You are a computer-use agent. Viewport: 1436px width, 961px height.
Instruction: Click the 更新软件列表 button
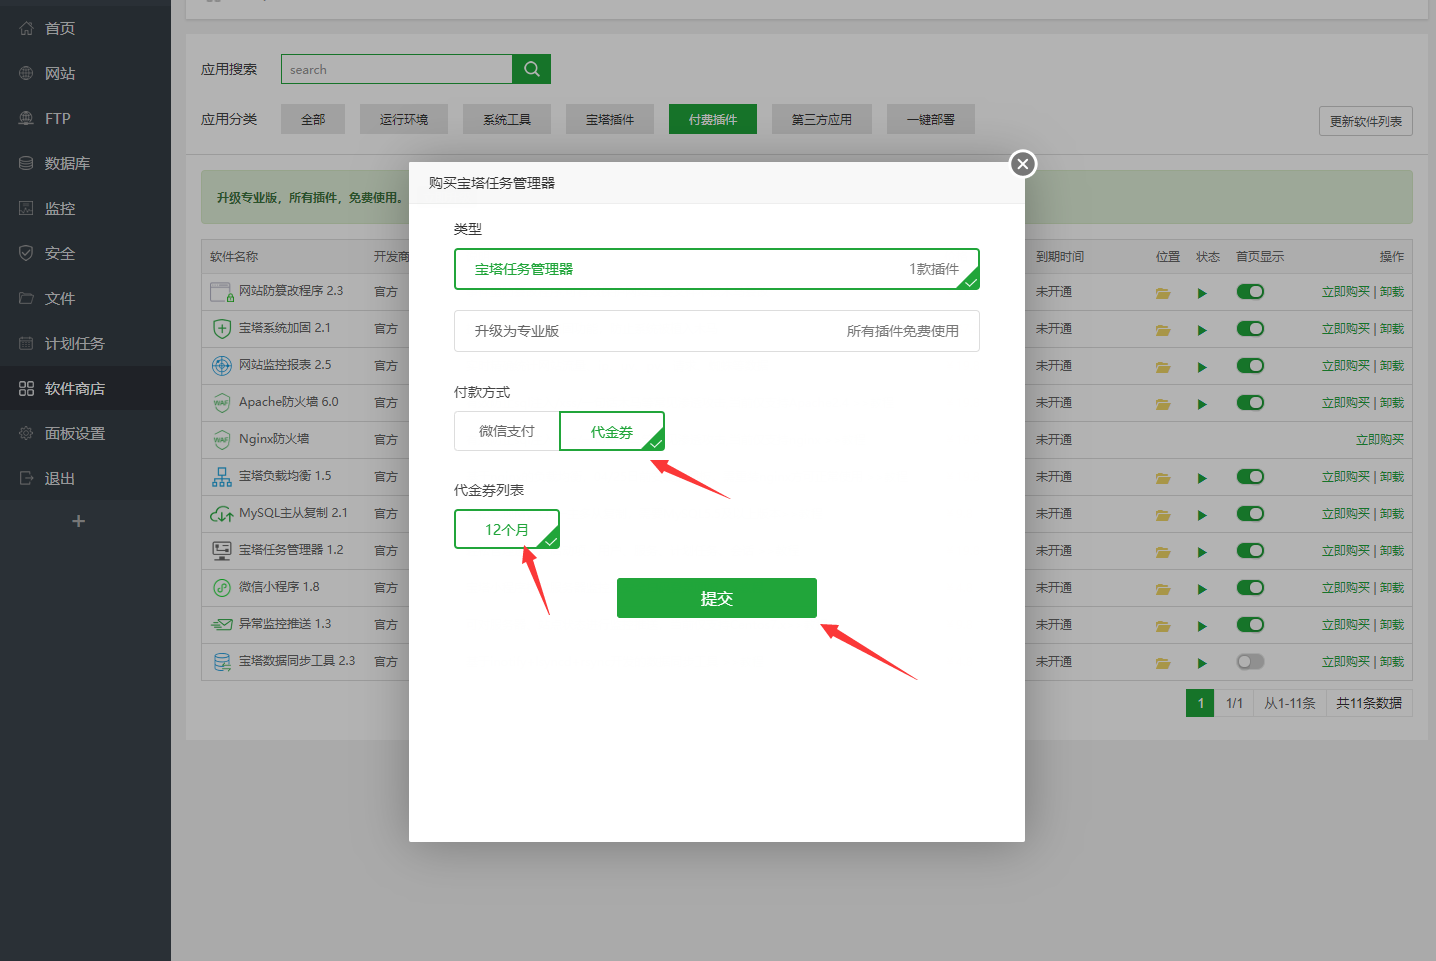[x=1366, y=121]
